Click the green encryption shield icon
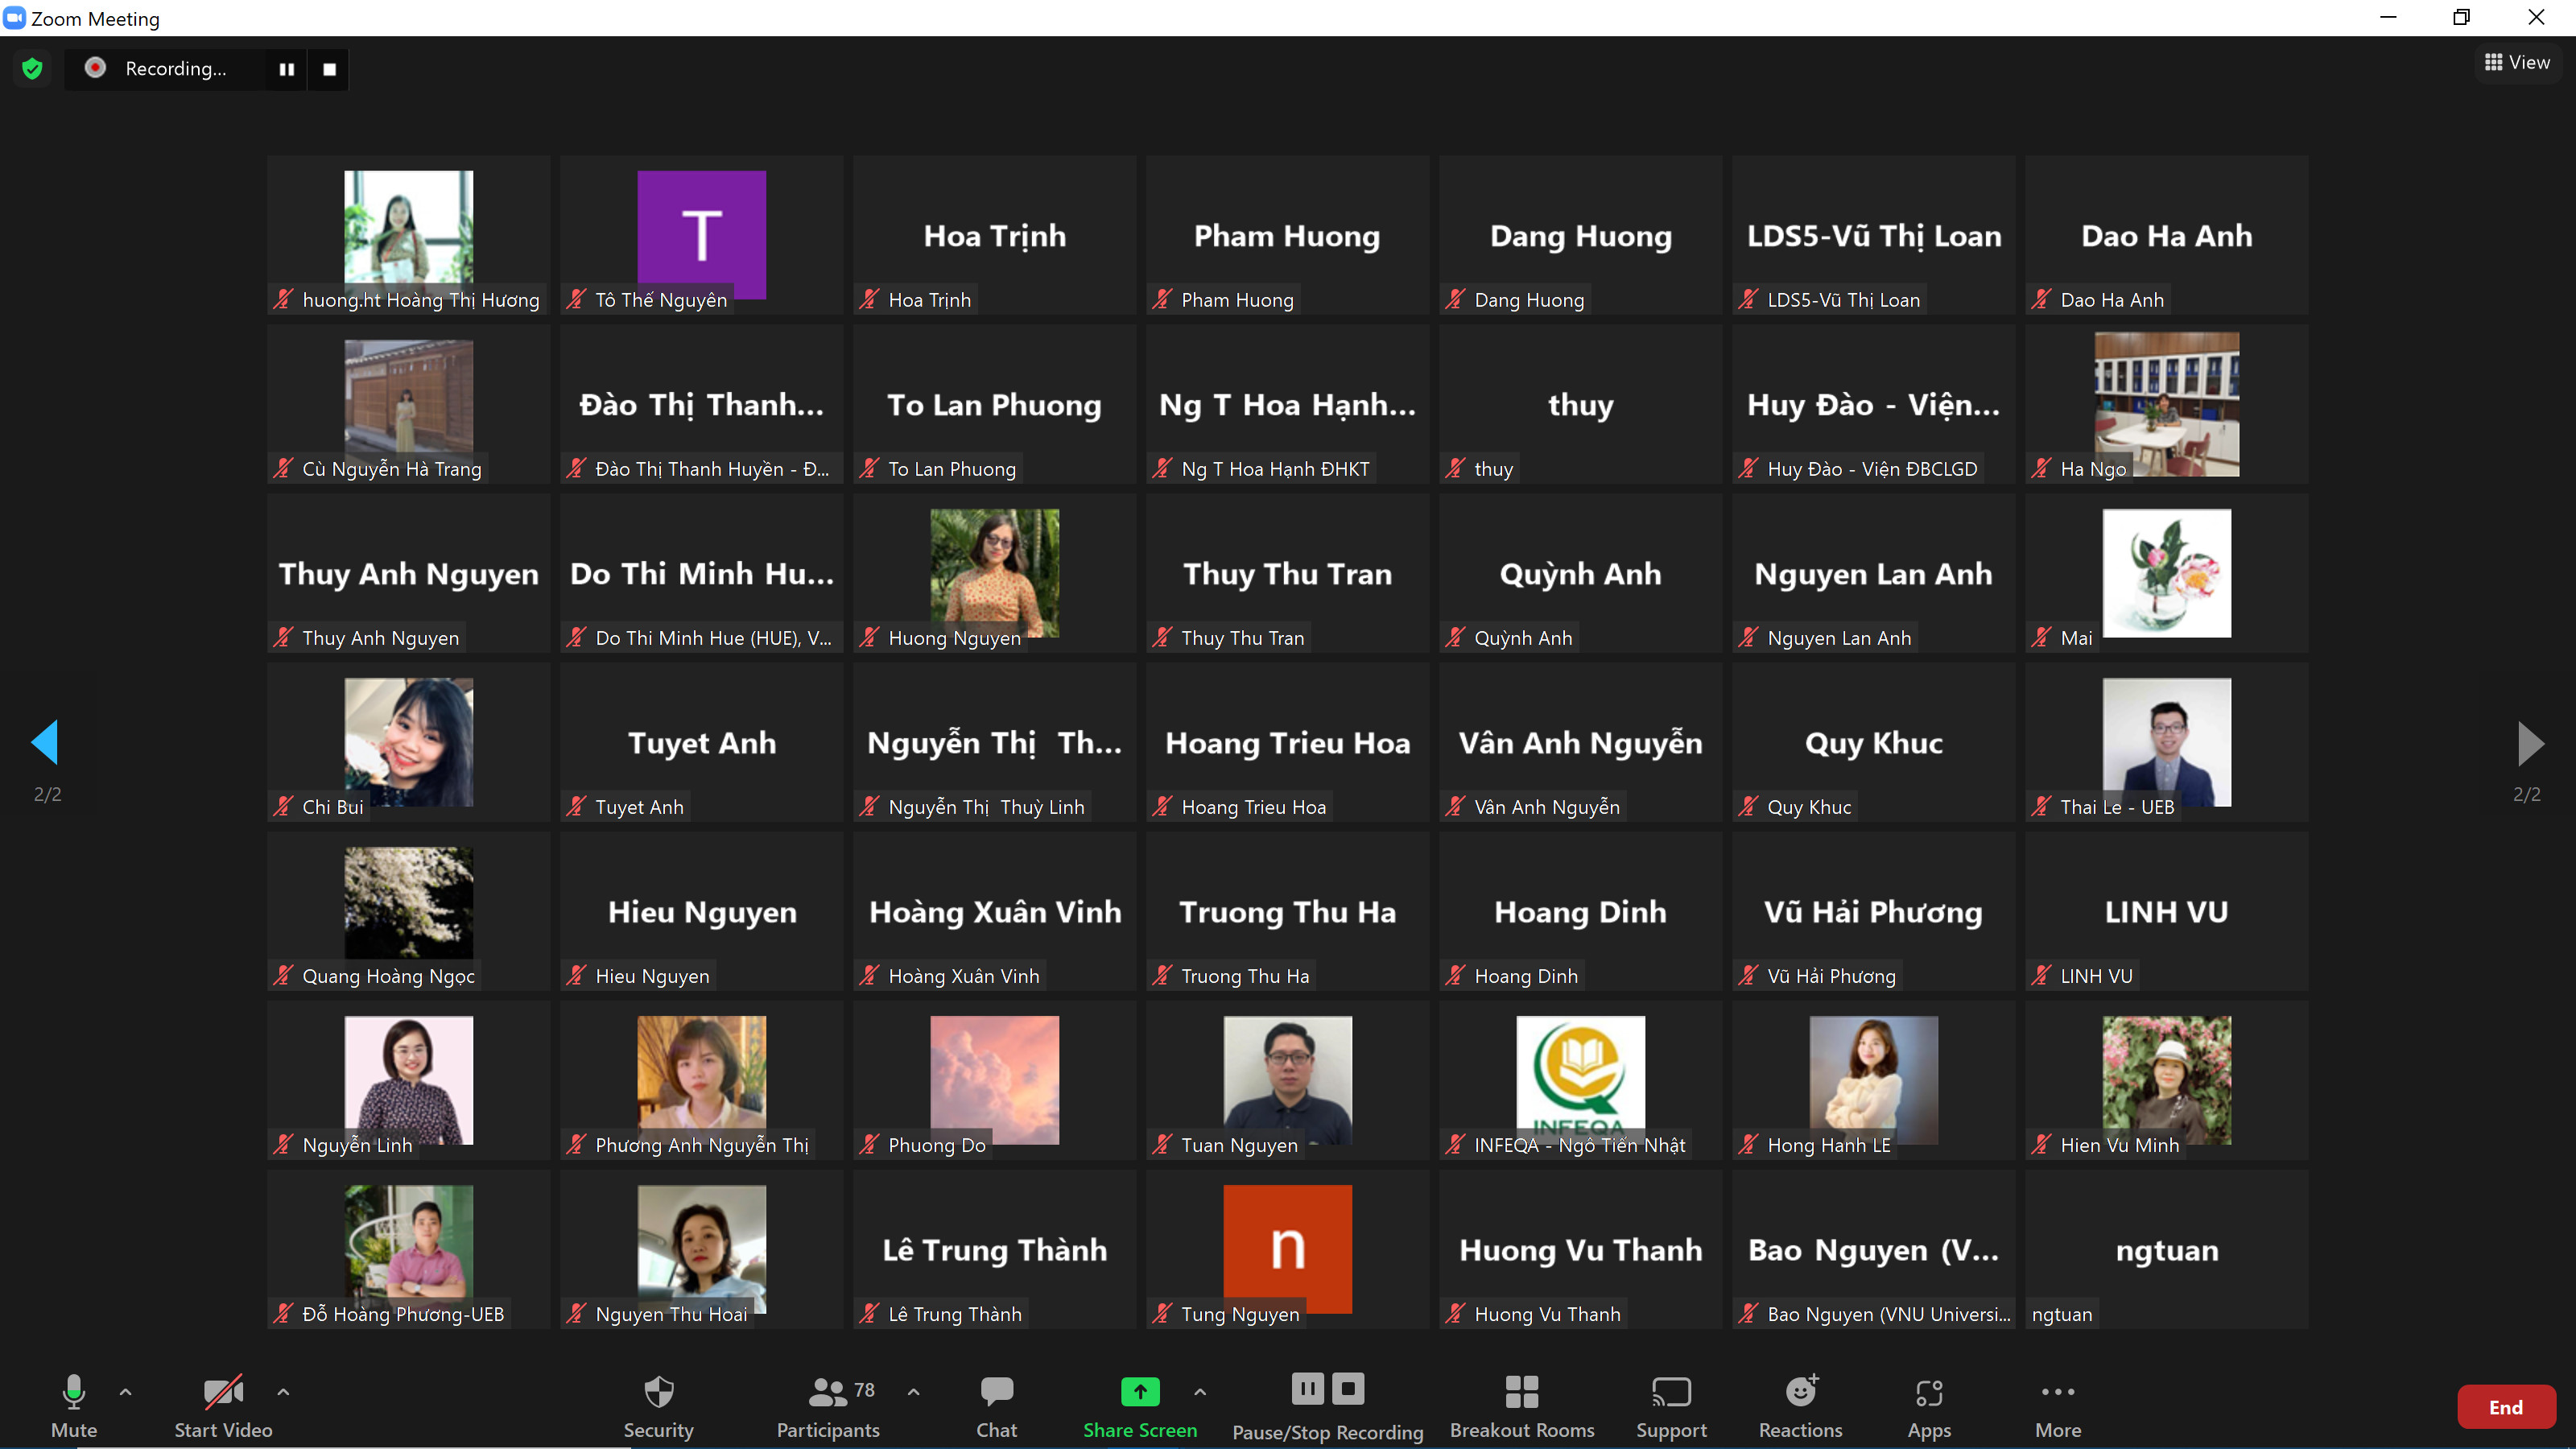This screenshot has width=2576, height=1449. tap(32, 69)
